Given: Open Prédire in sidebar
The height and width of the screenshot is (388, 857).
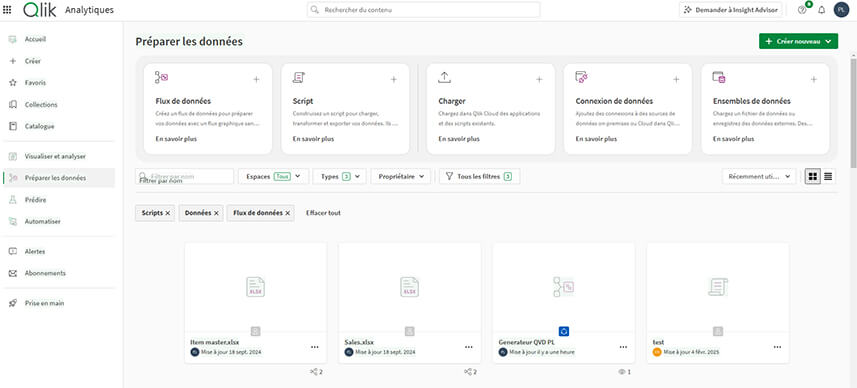Looking at the screenshot, I should click(x=35, y=200).
